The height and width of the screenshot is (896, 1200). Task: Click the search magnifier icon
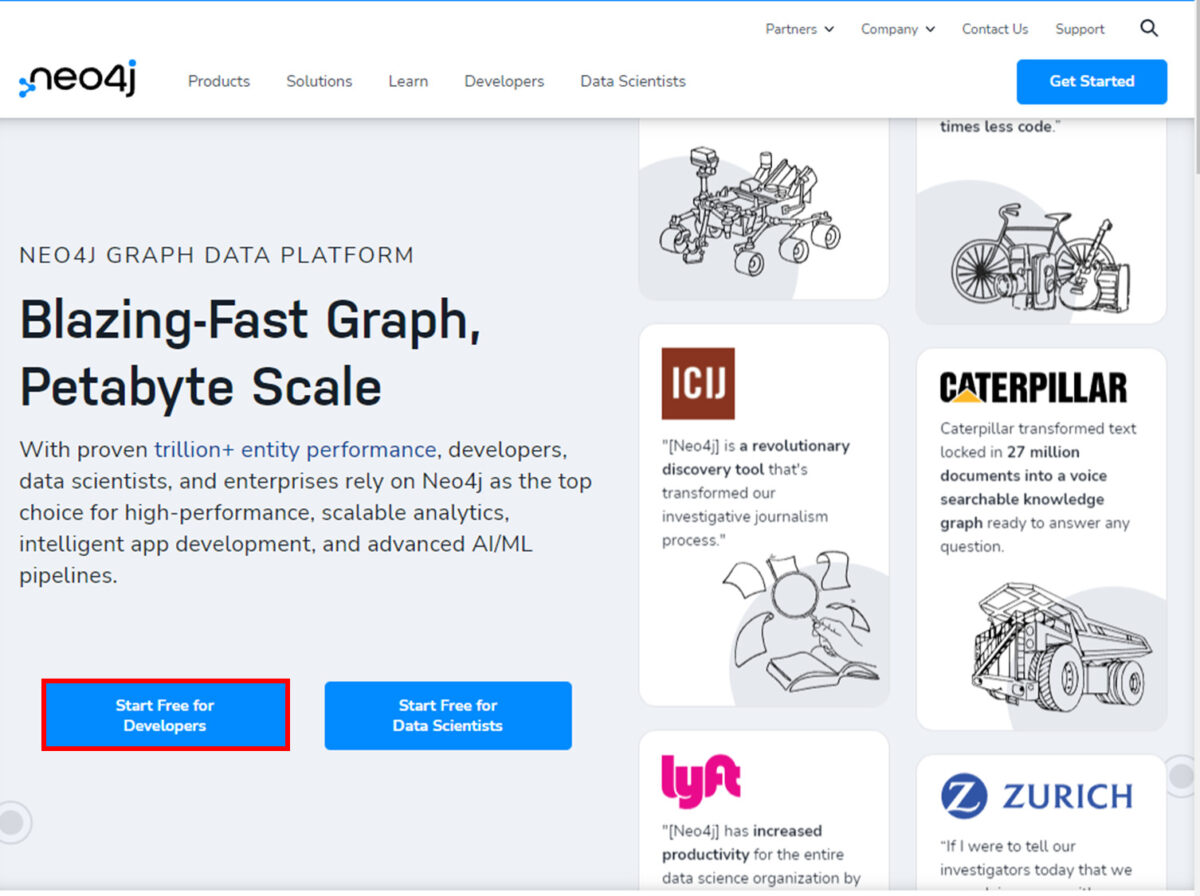(x=1149, y=29)
